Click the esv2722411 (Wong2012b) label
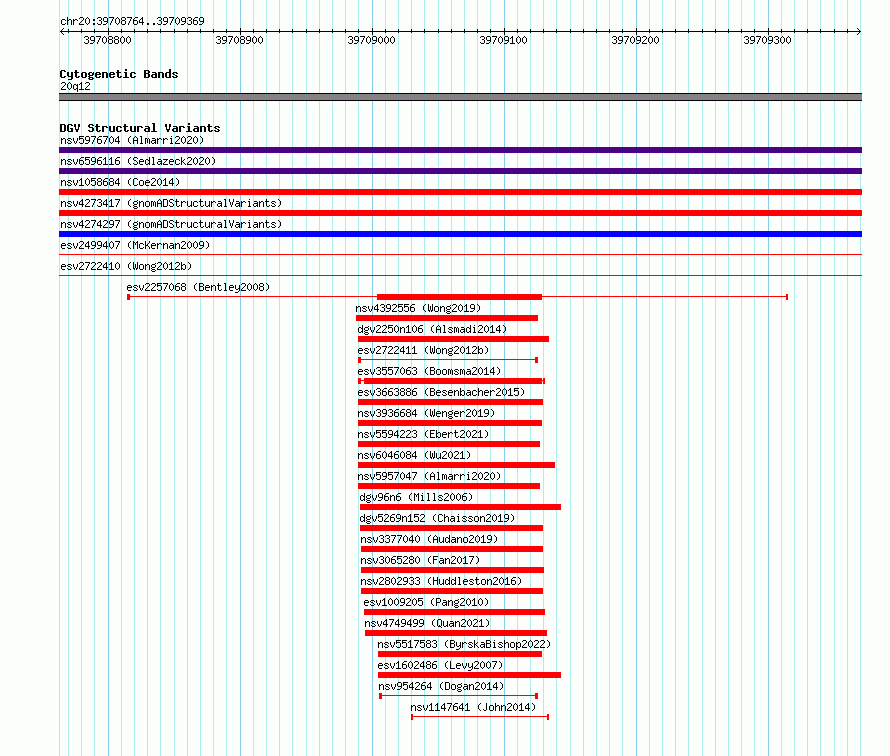This screenshot has height=756, width=890. coord(423,350)
